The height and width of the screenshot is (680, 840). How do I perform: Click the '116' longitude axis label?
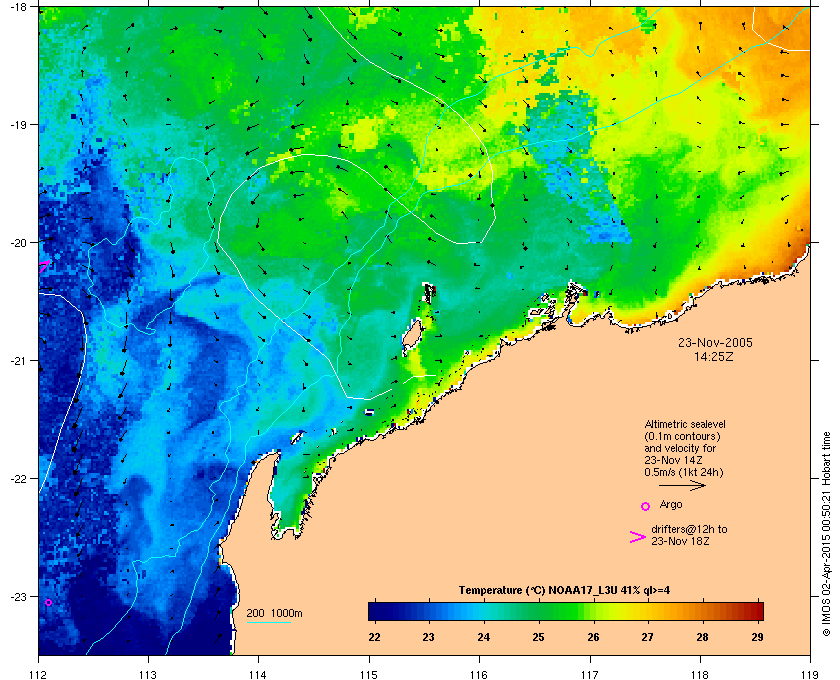pos(479,674)
